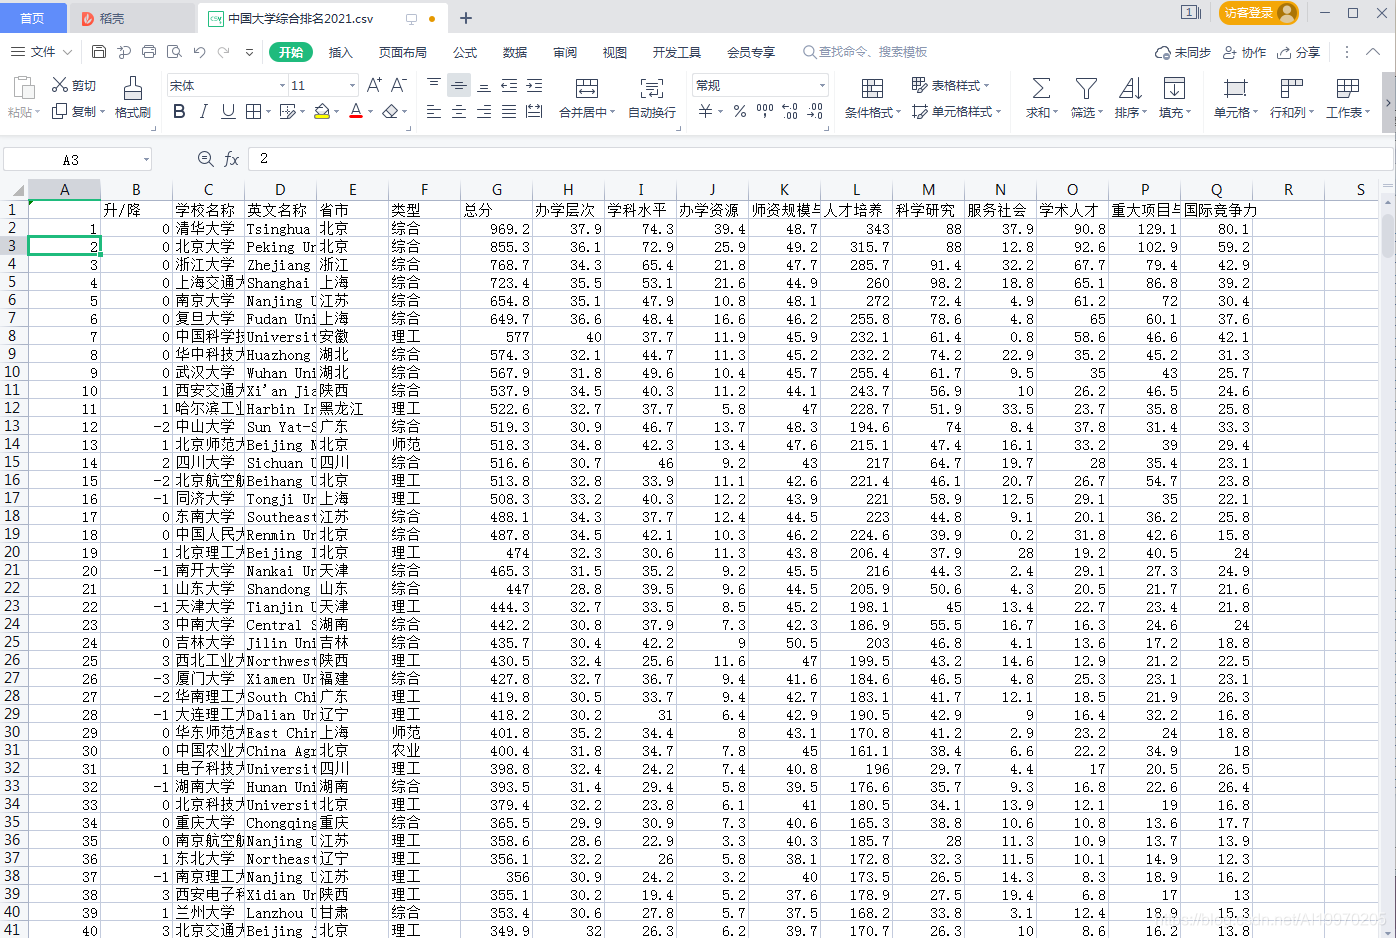
Task: Switch to the 插入 (Insert) tab
Action: coord(341,52)
